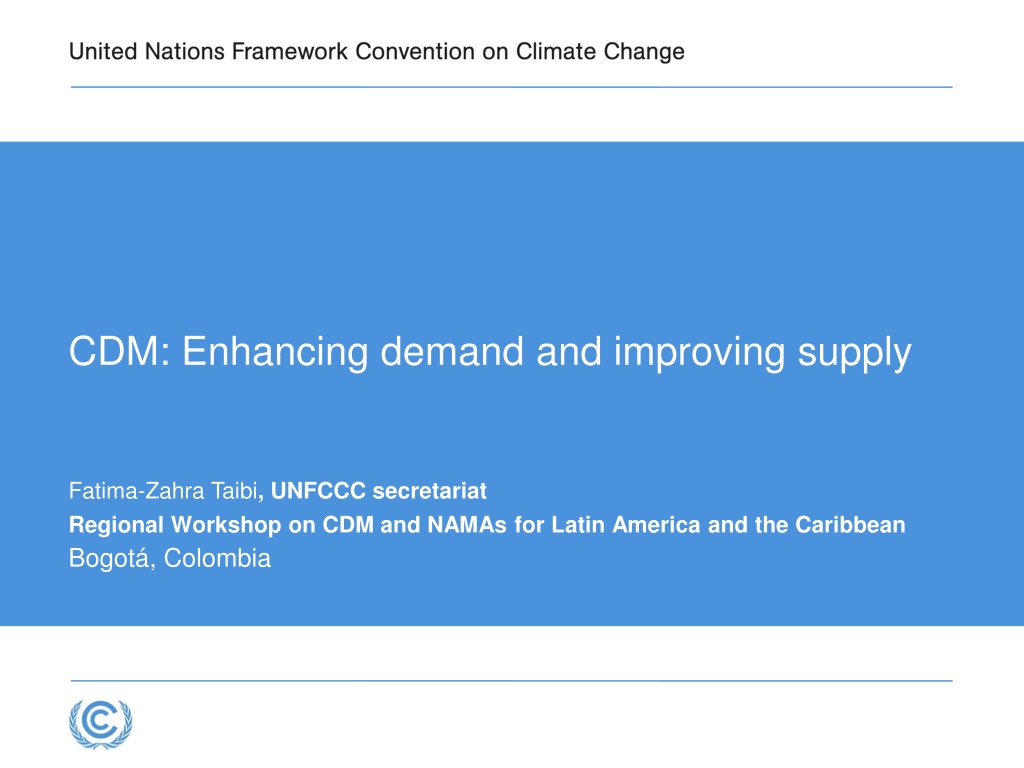Image resolution: width=1024 pixels, height=768 pixels.
Task: Click the thin blue line above the logo
Action: (511, 680)
